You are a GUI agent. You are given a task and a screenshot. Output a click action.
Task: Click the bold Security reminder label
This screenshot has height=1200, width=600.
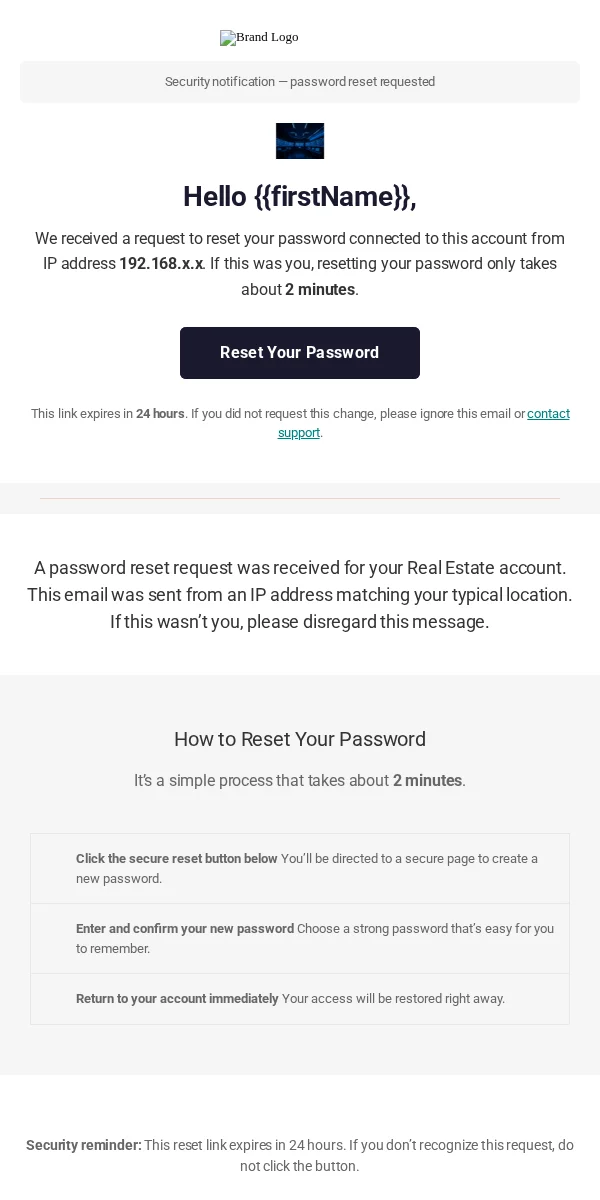84,1146
